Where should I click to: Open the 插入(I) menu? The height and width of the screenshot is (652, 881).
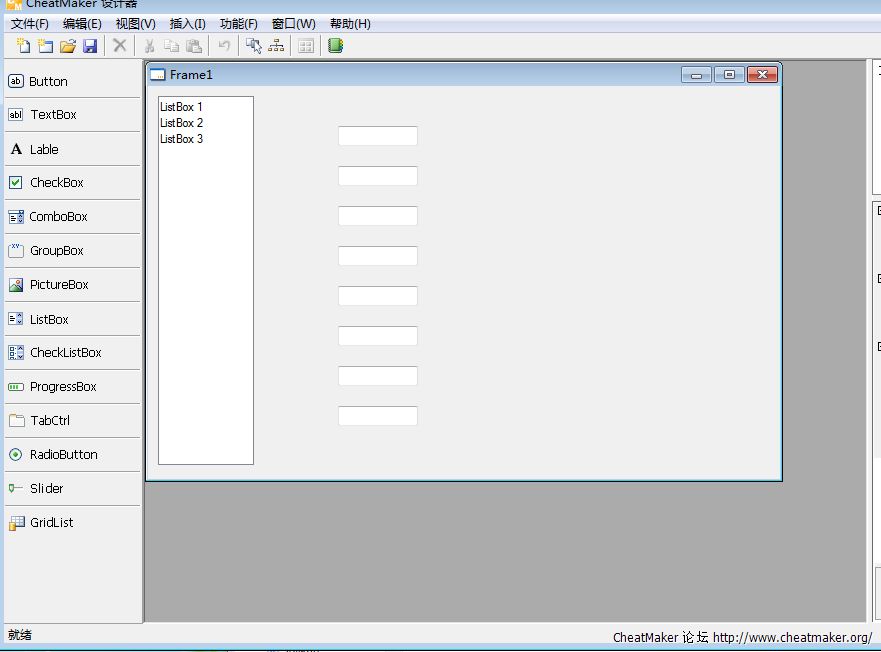pos(188,24)
